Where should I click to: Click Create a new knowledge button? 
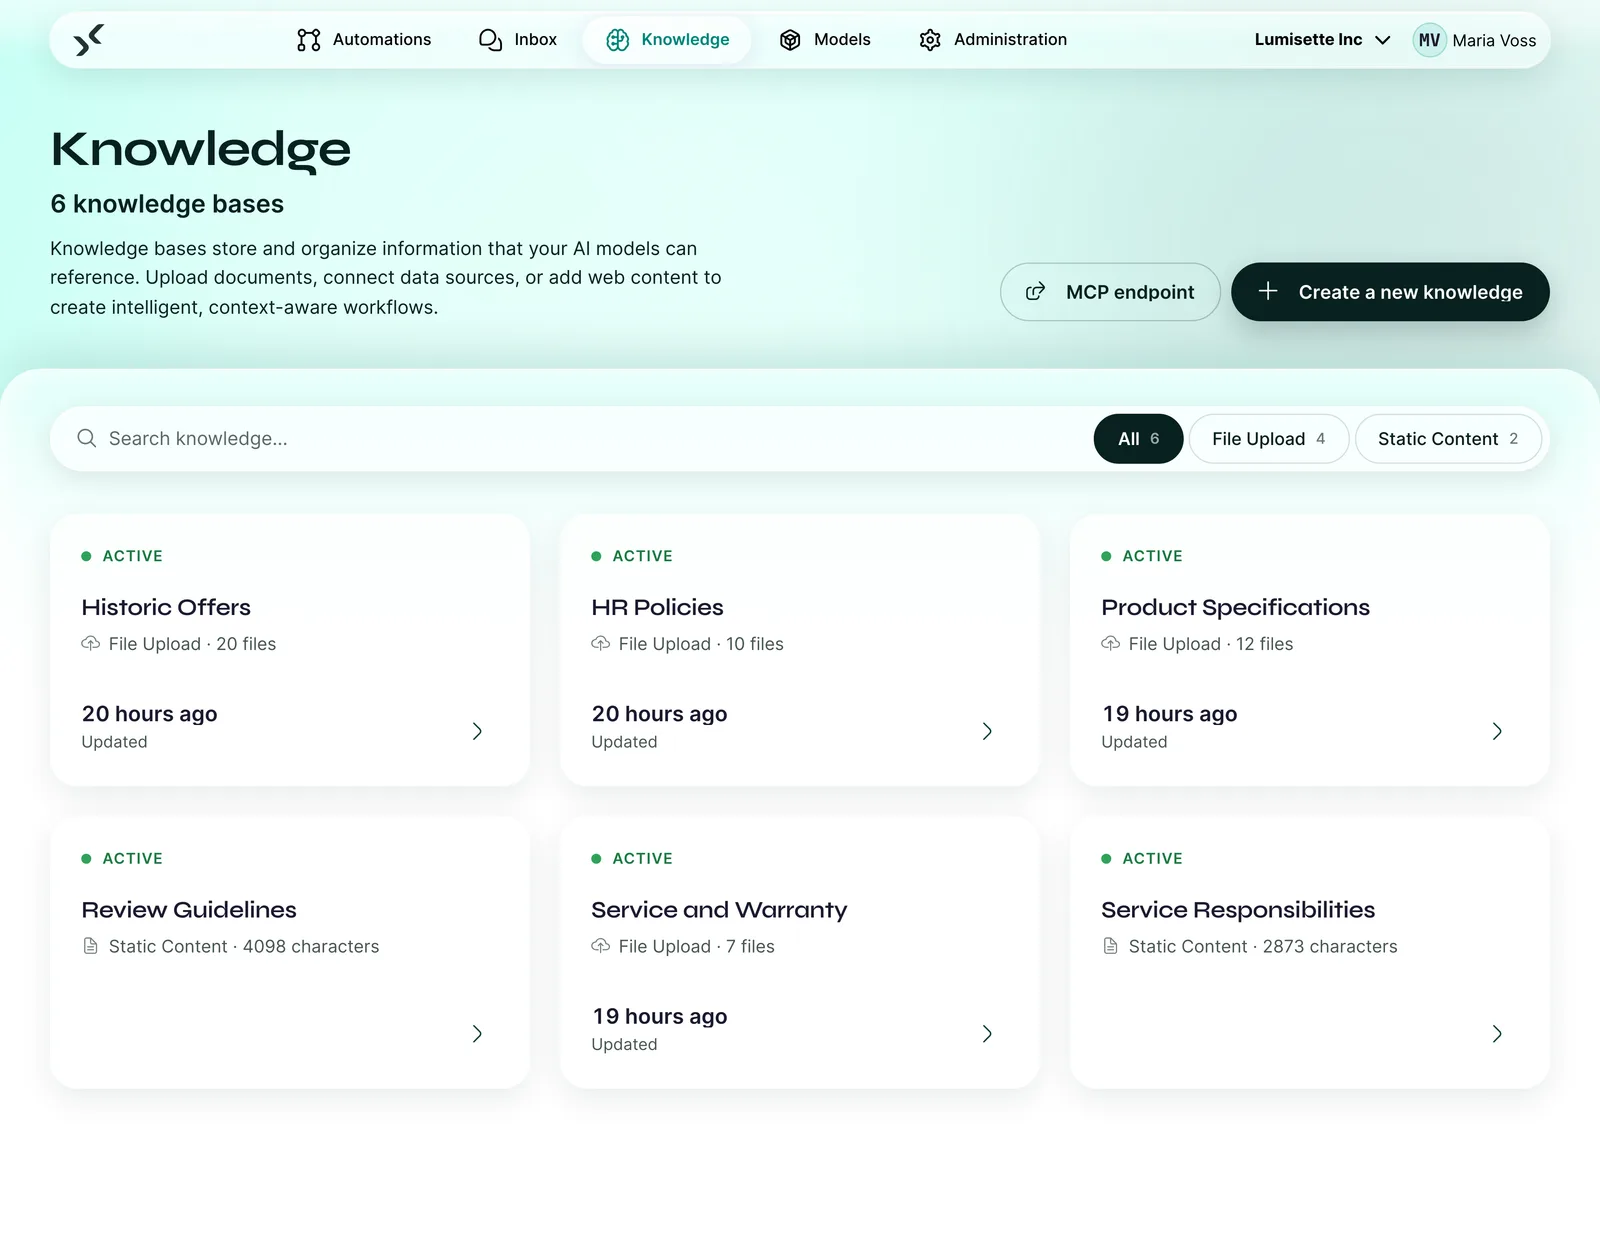[x=1390, y=292]
